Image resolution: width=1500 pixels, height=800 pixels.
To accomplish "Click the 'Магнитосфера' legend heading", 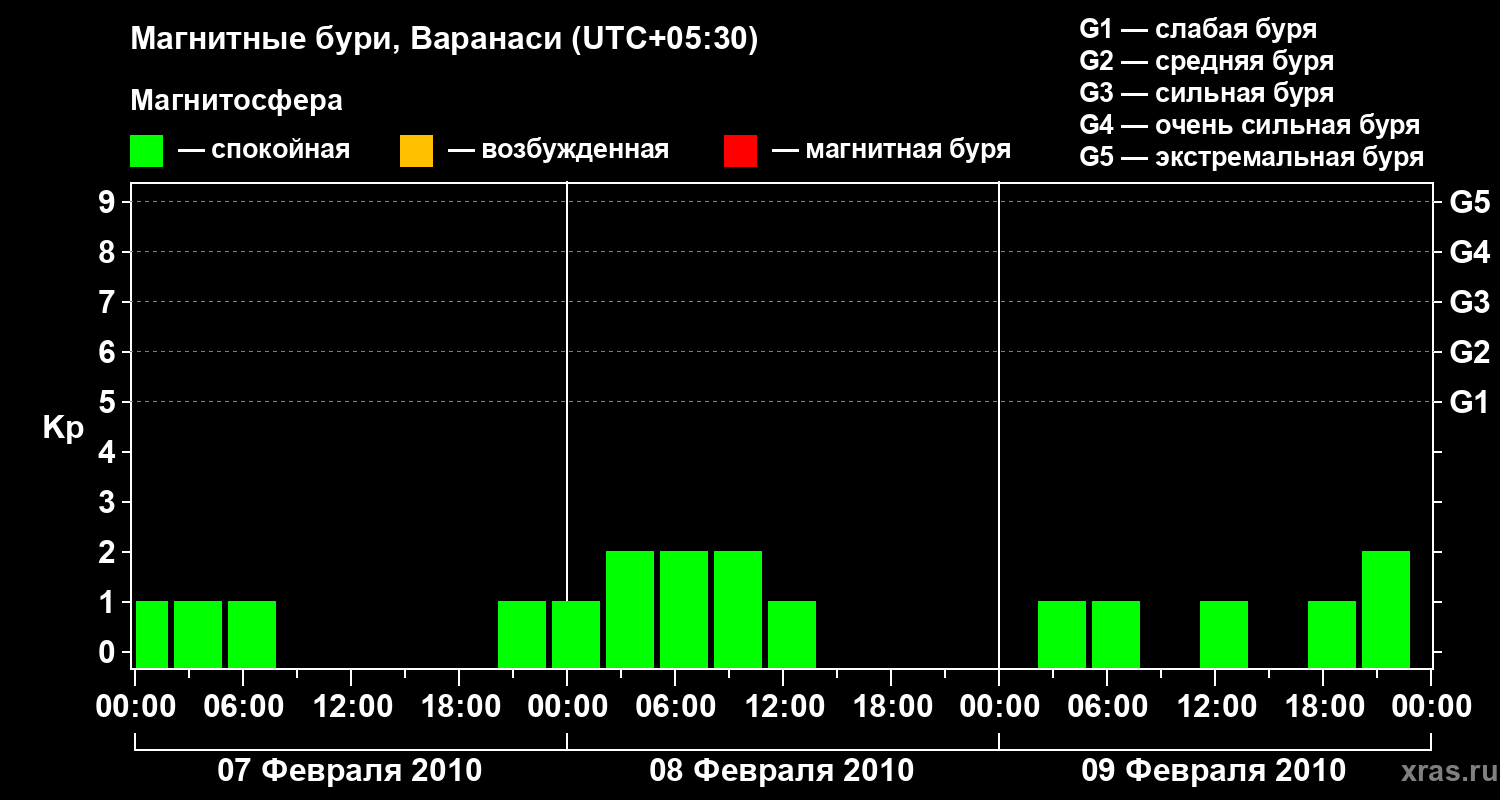I will [x=237, y=101].
